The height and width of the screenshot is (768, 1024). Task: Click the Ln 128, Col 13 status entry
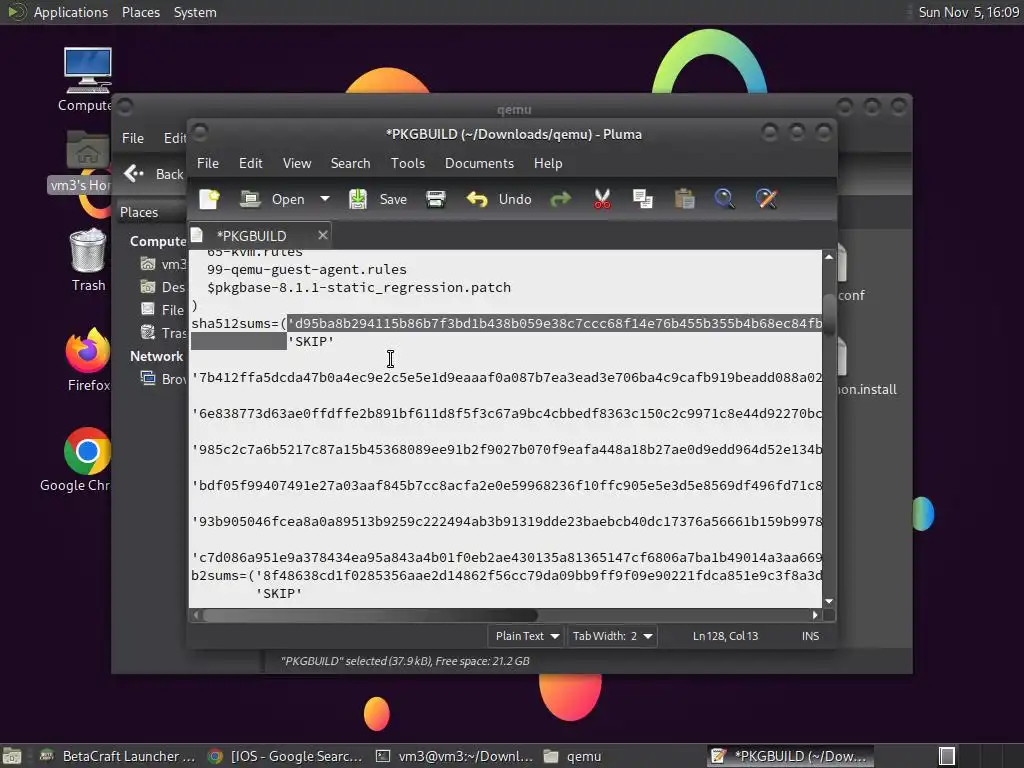725,636
